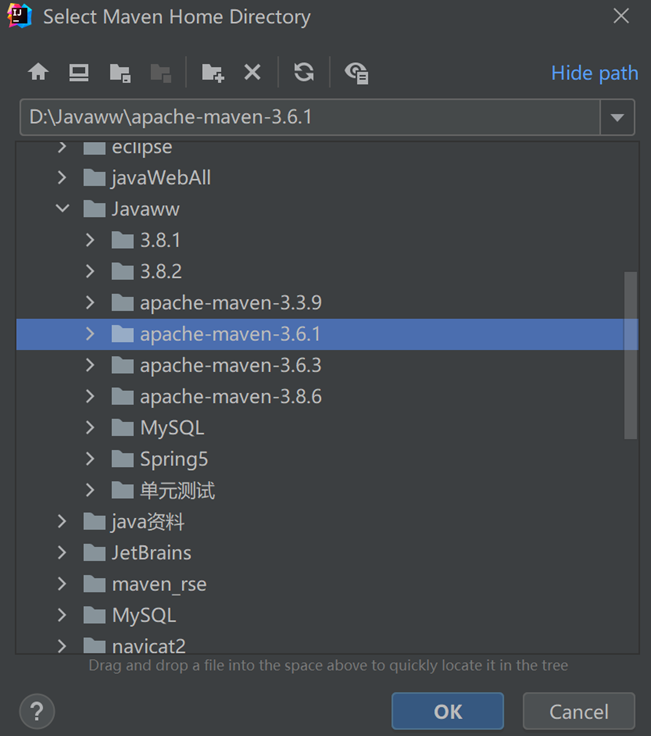Collapse the Javaww folder

(x=62, y=208)
